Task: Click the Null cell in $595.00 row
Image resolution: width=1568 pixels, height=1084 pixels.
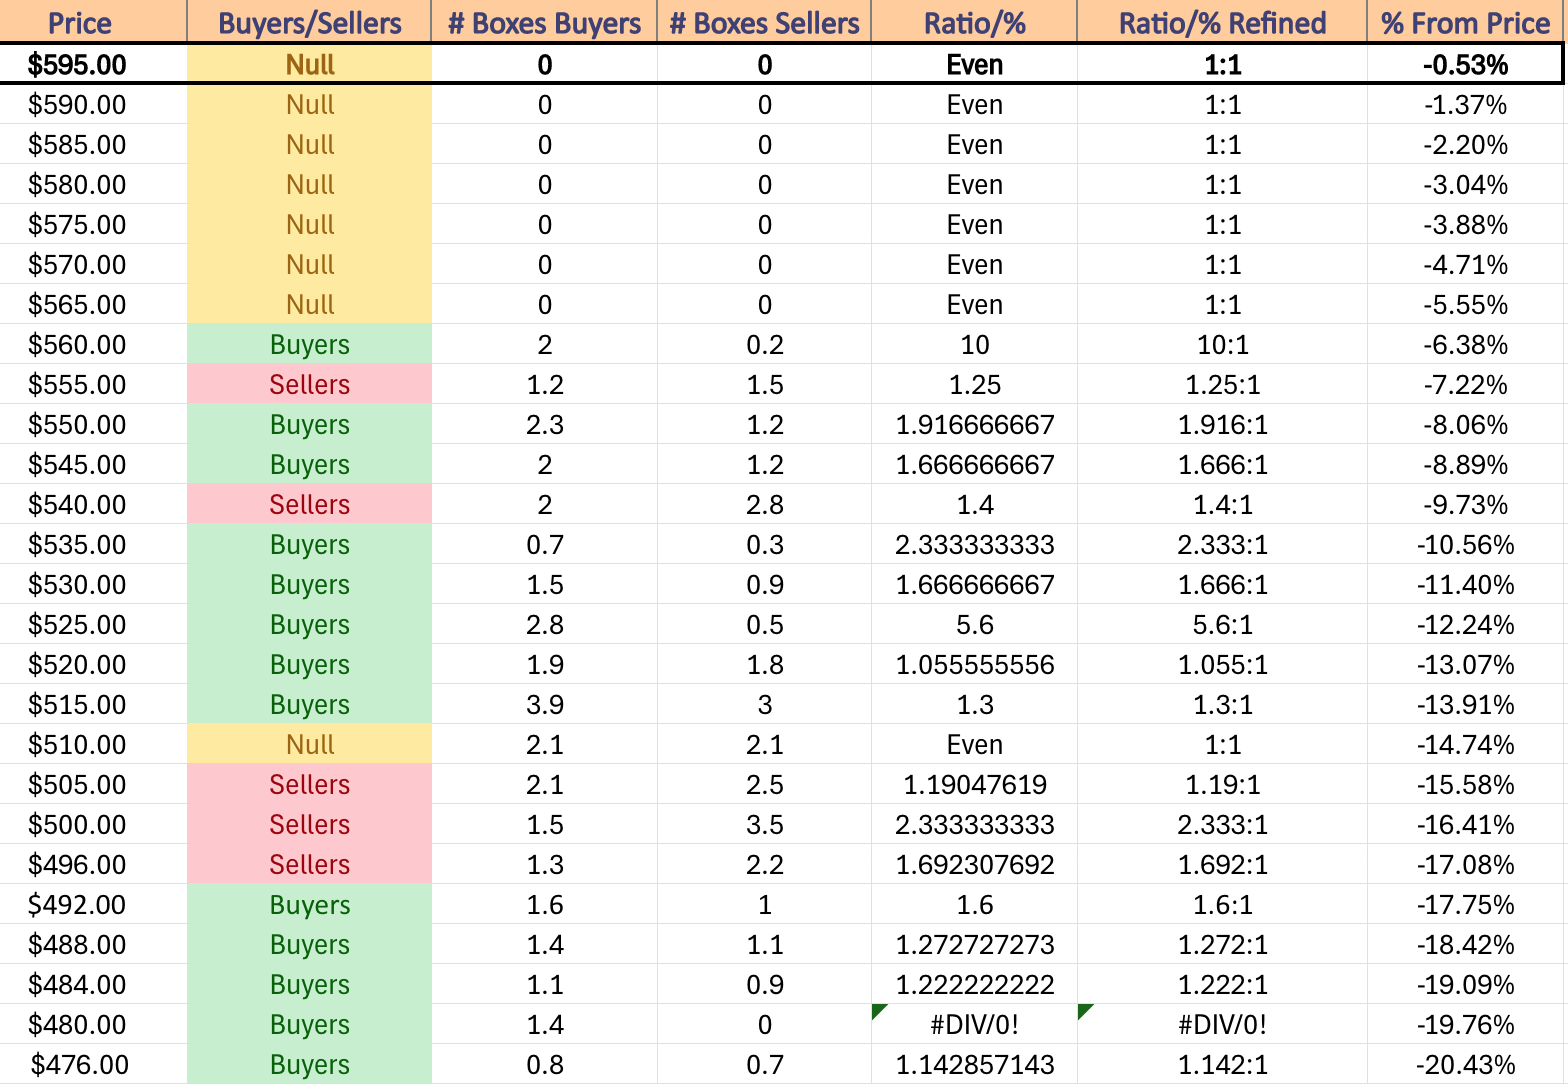Action: click(309, 65)
